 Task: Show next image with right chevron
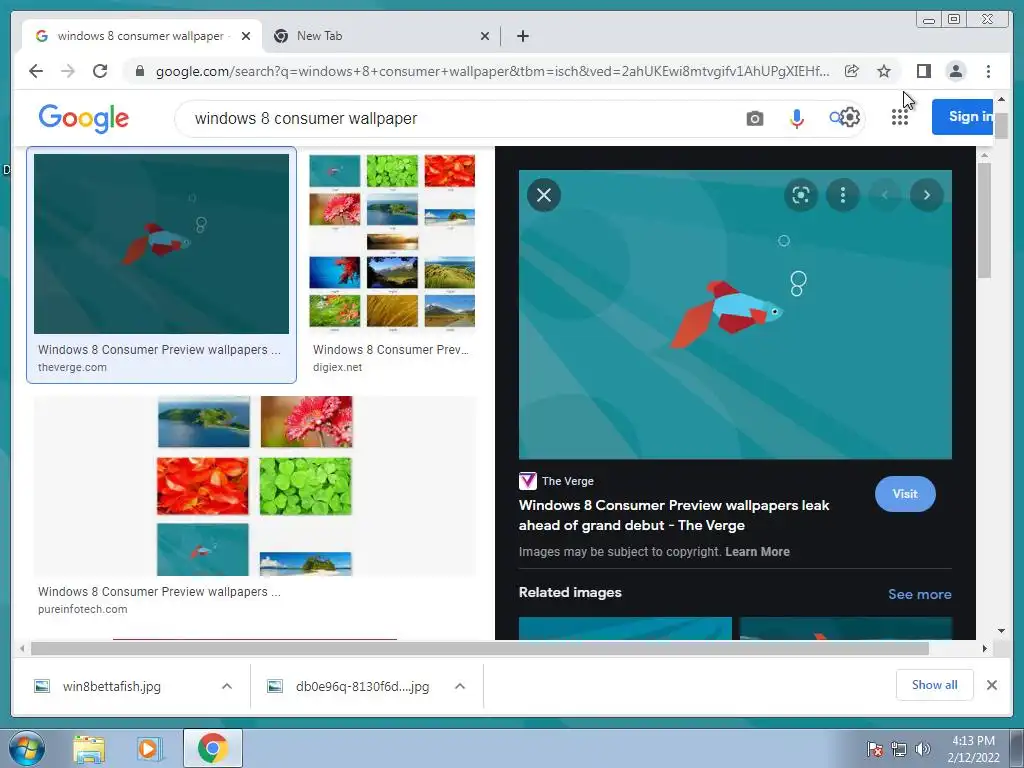click(926, 195)
